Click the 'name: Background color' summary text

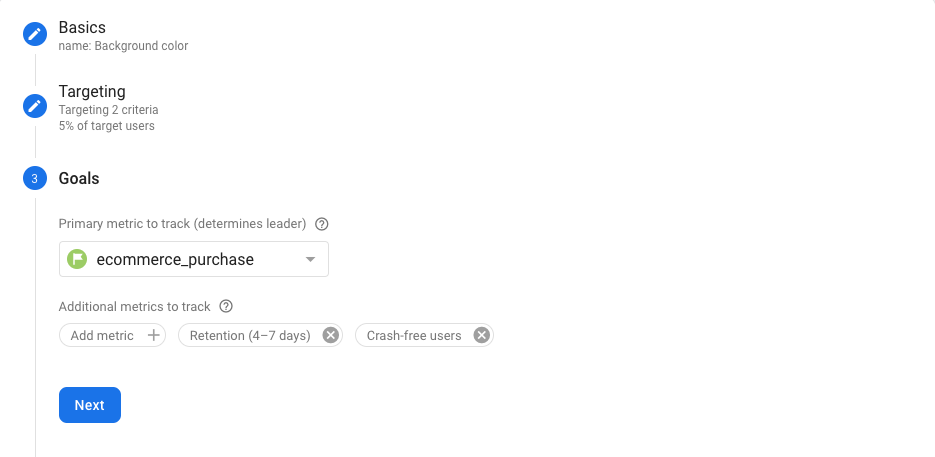tap(123, 46)
